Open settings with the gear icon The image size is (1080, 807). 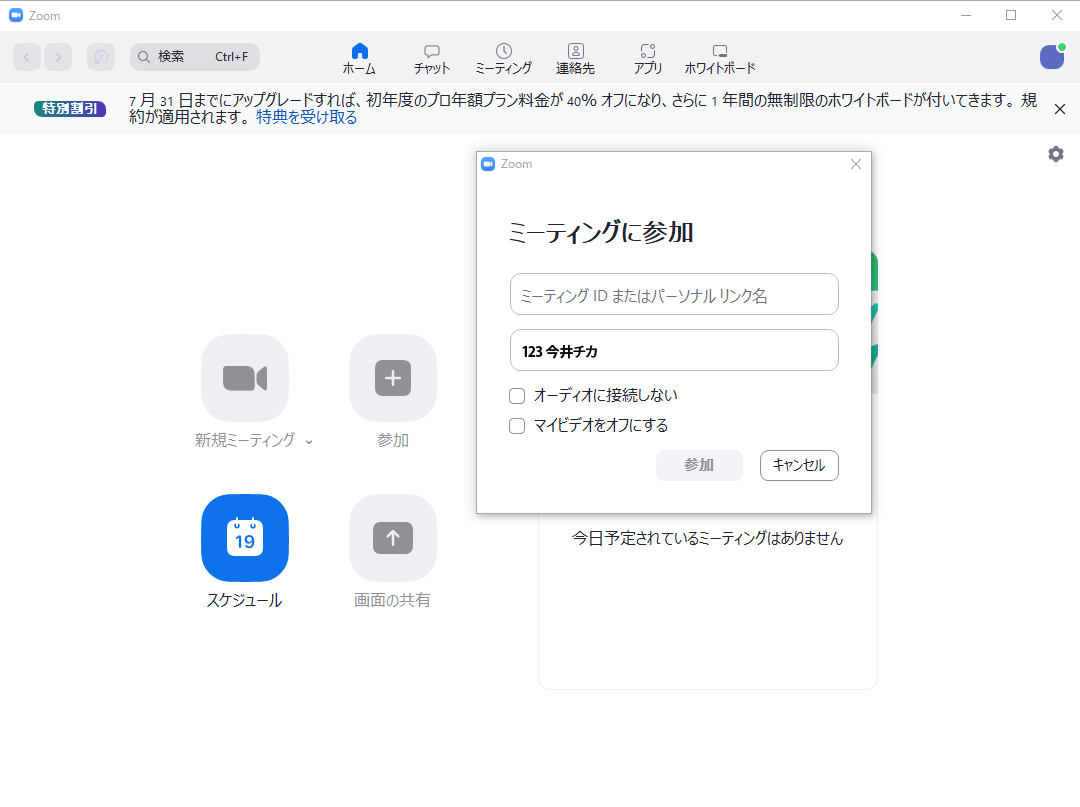coord(1055,154)
